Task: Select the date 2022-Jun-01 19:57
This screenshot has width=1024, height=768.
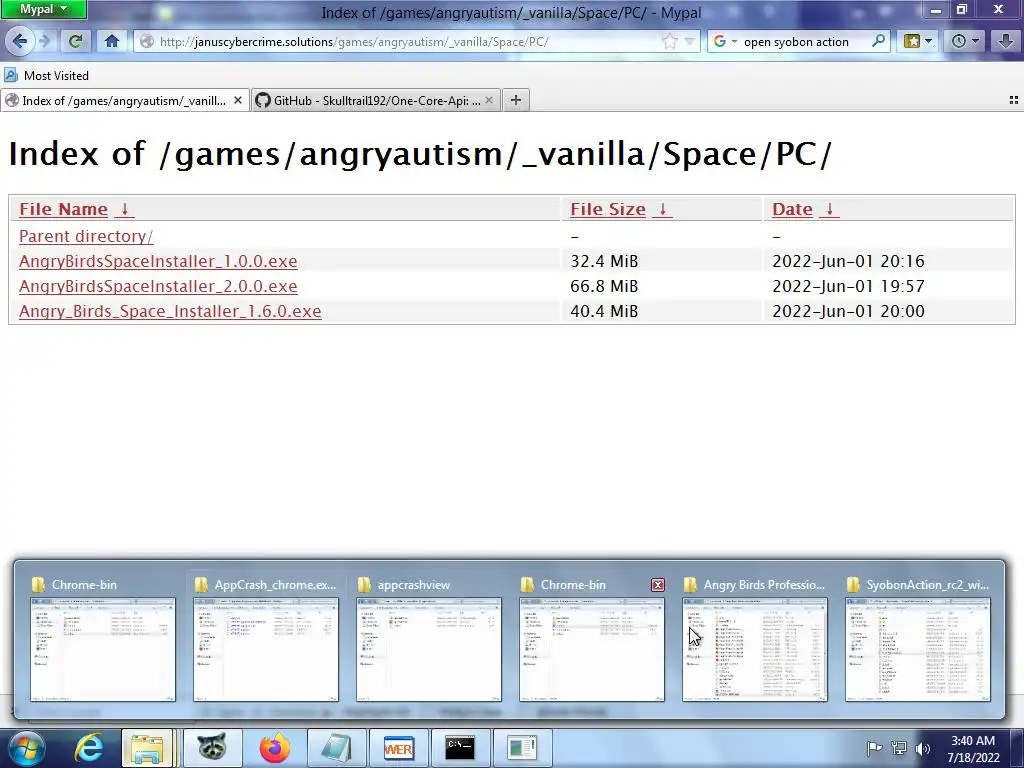Action: (x=848, y=286)
